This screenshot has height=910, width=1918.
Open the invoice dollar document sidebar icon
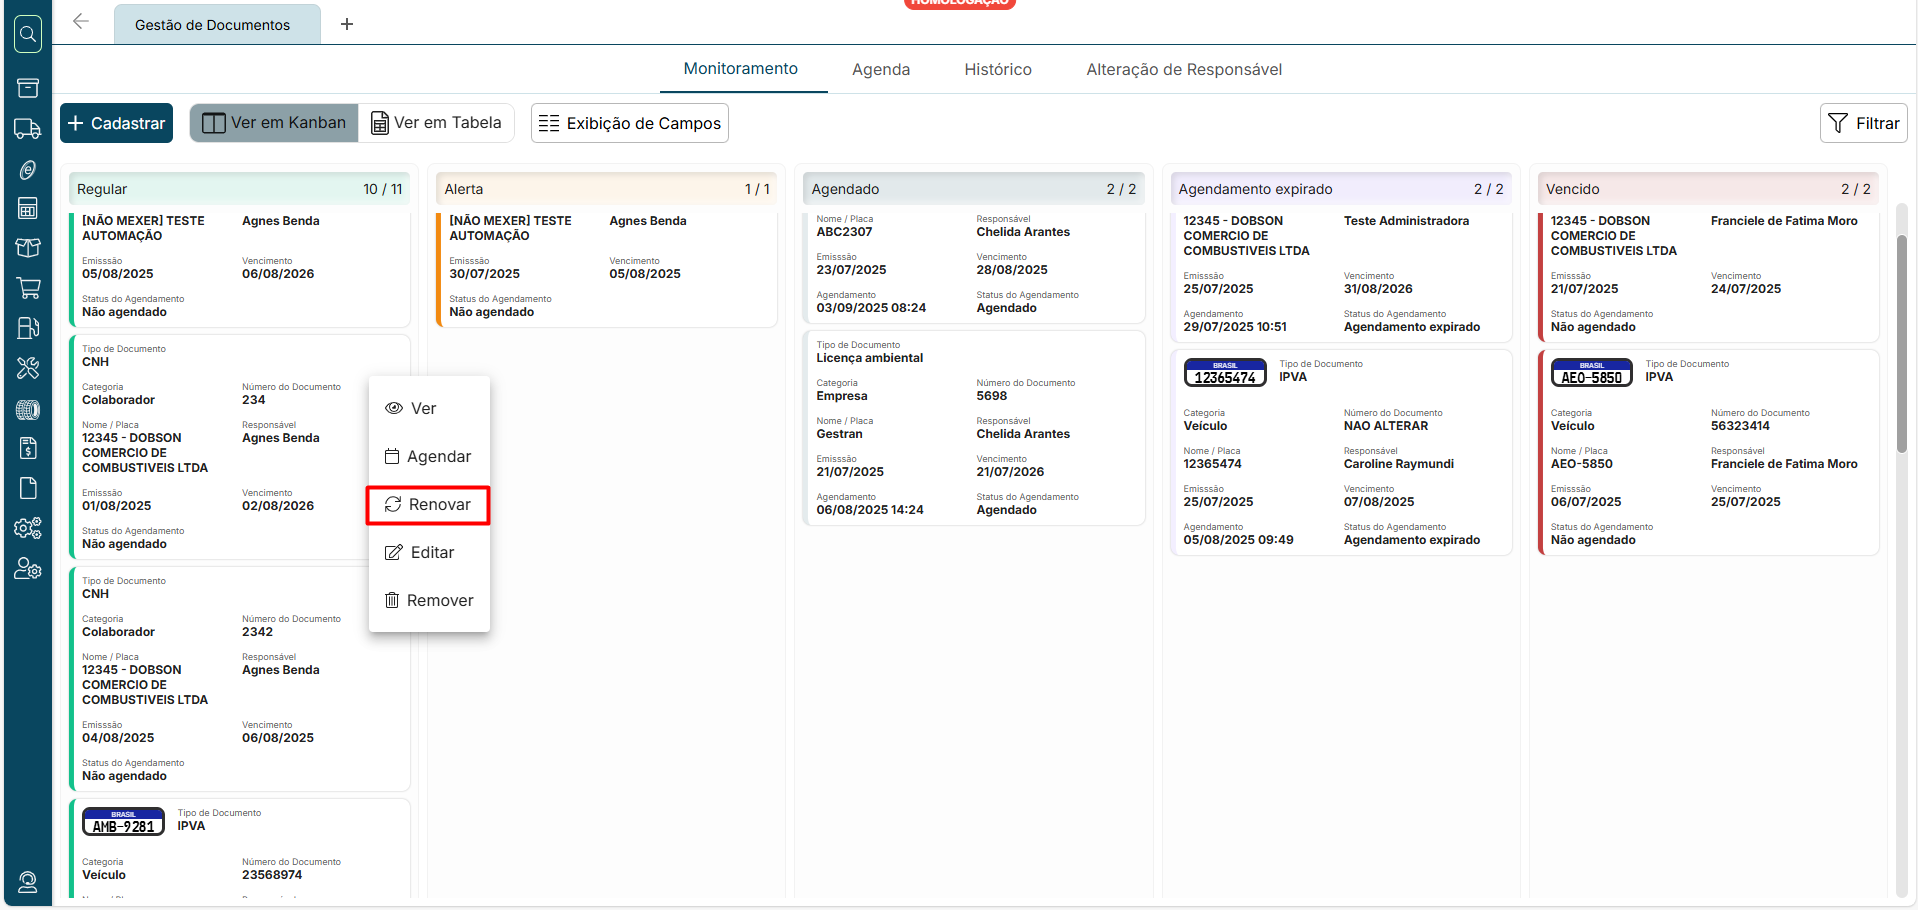pos(28,448)
